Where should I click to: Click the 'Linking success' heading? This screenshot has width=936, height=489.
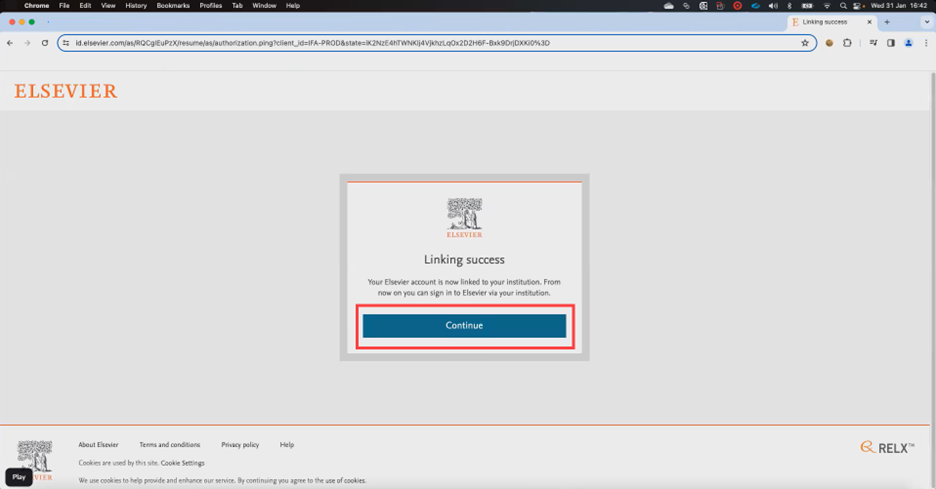click(464, 259)
